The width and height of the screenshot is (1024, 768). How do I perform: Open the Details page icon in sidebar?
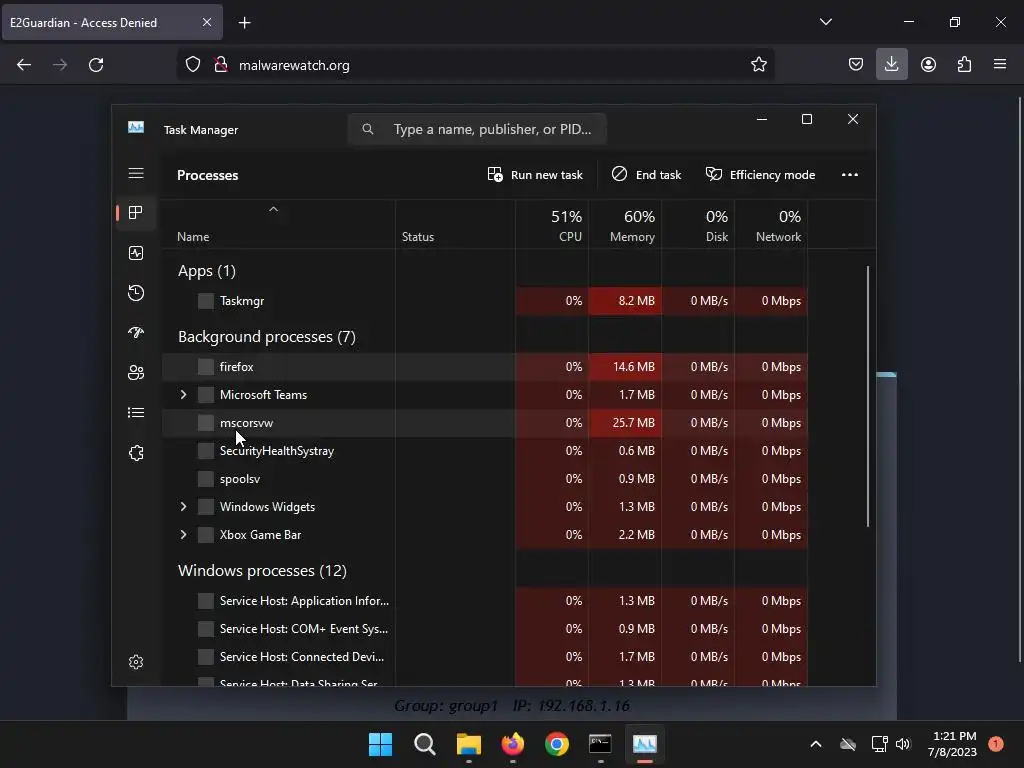(x=136, y=413)
